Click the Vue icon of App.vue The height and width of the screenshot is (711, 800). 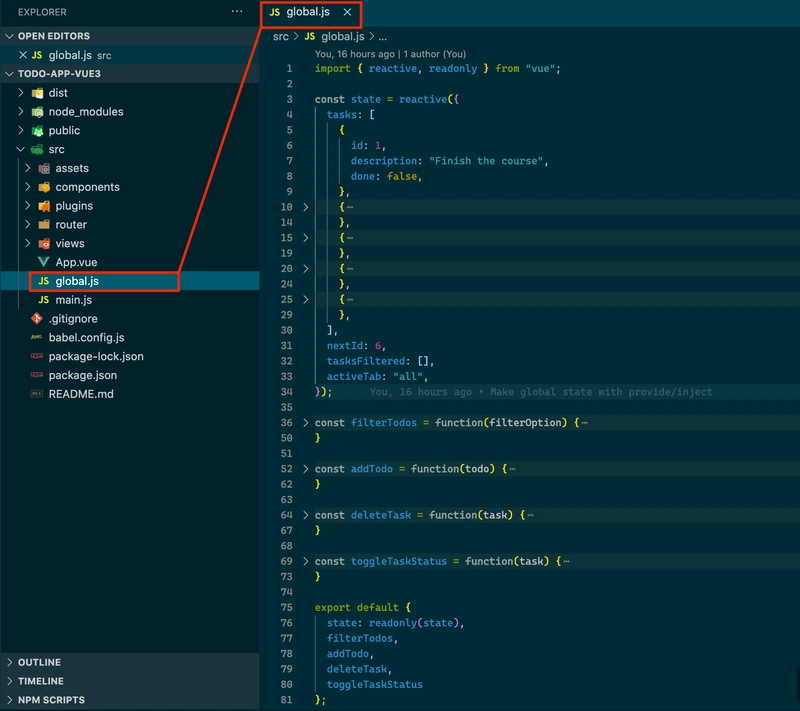click(44, 262)
